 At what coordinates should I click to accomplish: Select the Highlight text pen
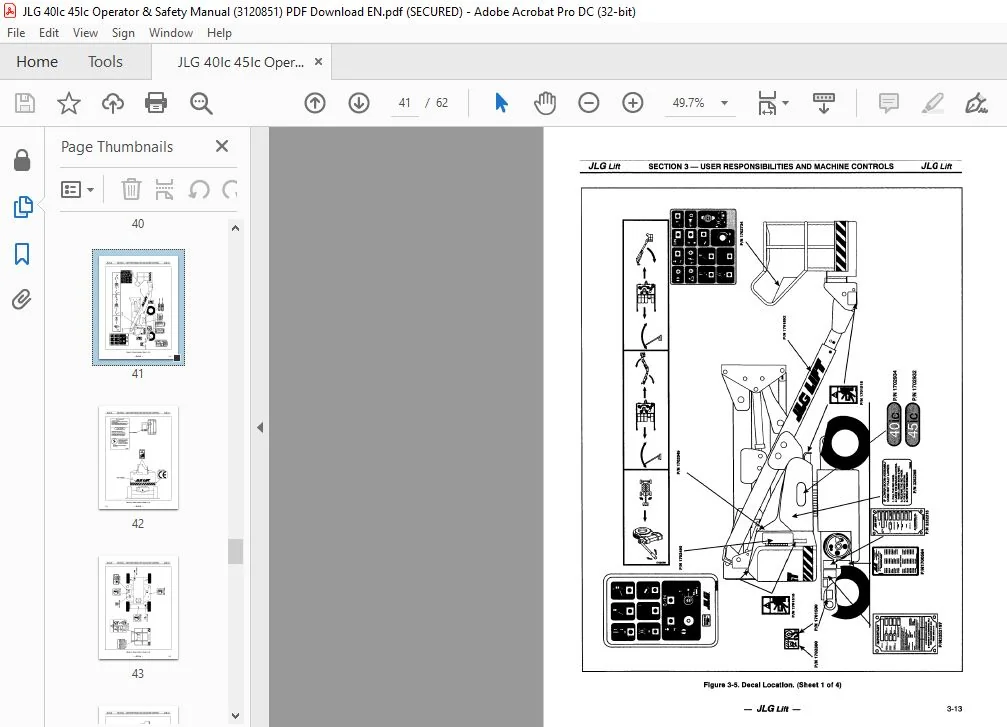[x=933, y=103]
